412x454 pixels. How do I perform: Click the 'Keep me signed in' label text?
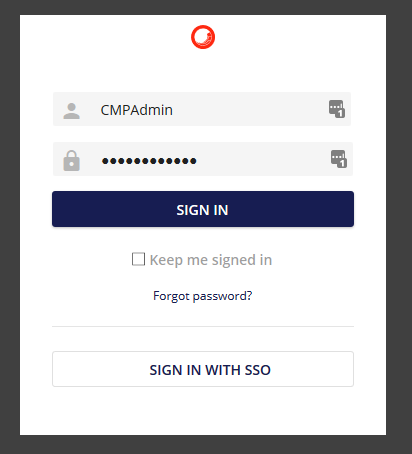tap(211, 260)
